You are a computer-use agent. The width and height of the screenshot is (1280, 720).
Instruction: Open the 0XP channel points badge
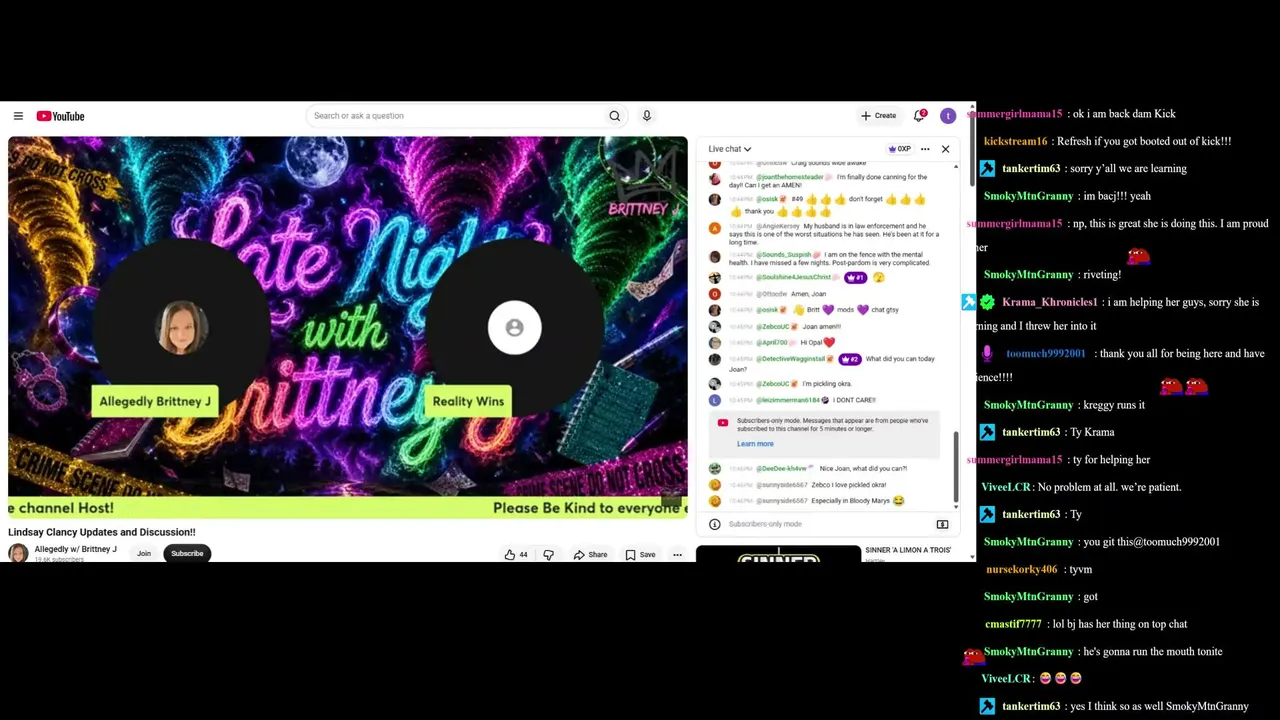[x=900, y=149]
